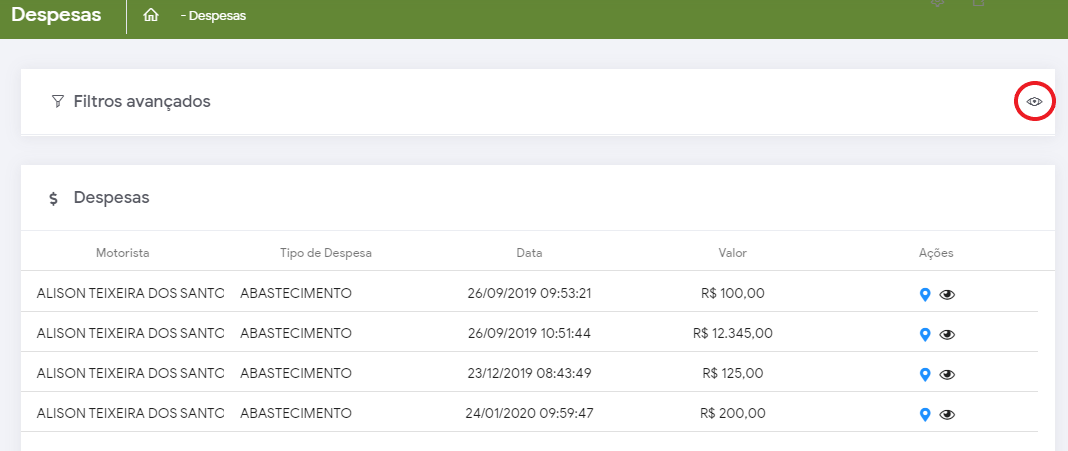This screenshot has height=451, width=1068.
Task: Click the dollar sign icon beside Despesas
Action: [53, 199]
